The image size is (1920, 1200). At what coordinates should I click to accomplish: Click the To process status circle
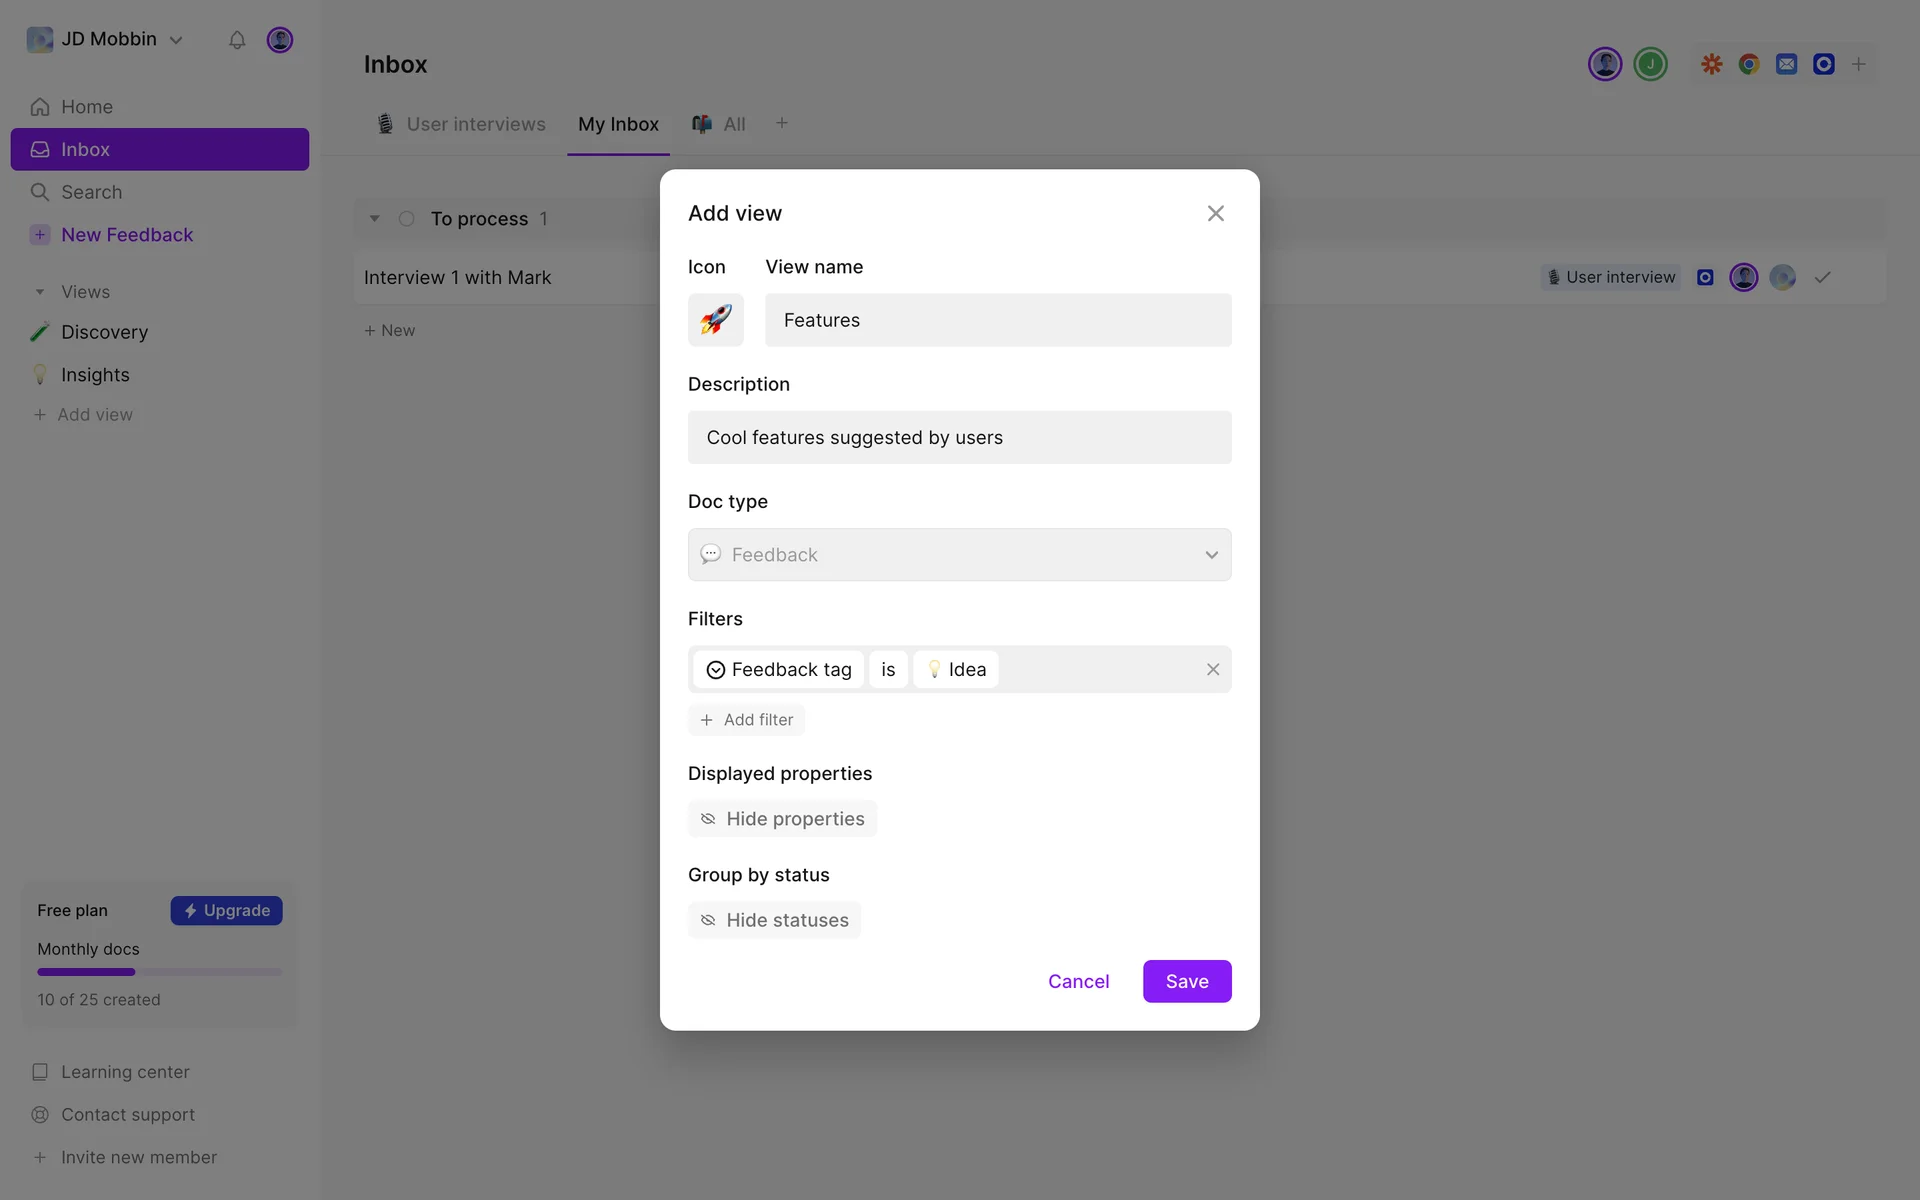[406, 219]
